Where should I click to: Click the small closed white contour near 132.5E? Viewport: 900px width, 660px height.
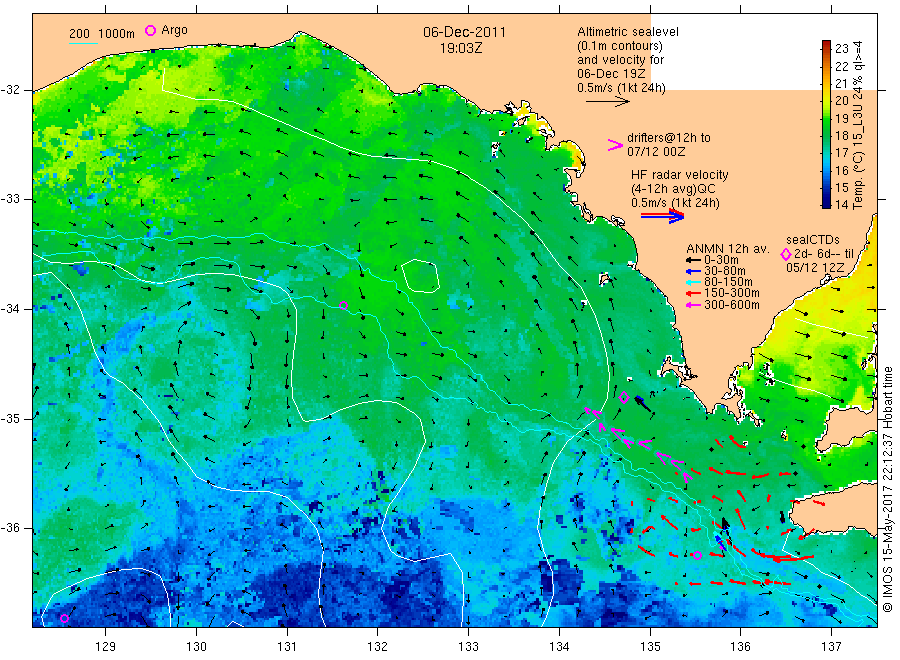pos(421,276)
